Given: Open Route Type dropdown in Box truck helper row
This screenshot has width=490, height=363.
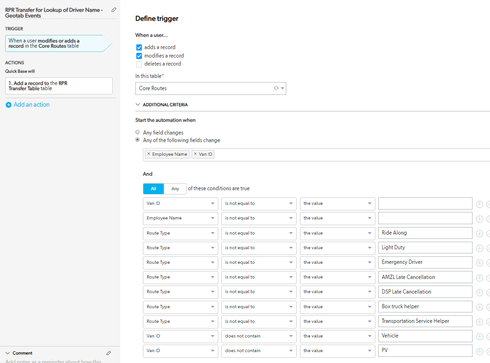Looking at the screenshot, I should (180, 307).
